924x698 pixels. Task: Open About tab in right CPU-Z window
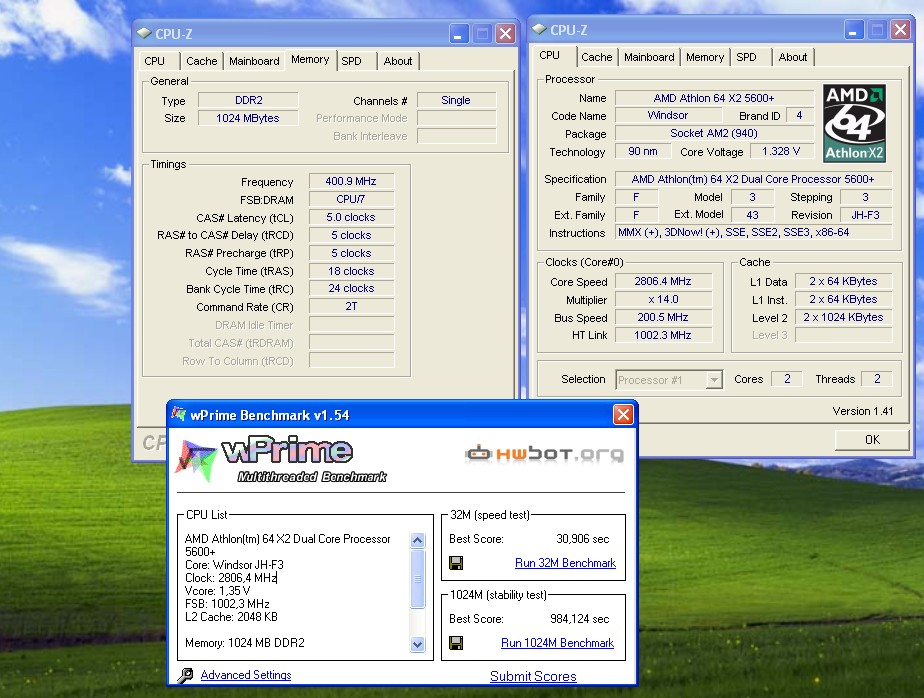coord(793,57)
